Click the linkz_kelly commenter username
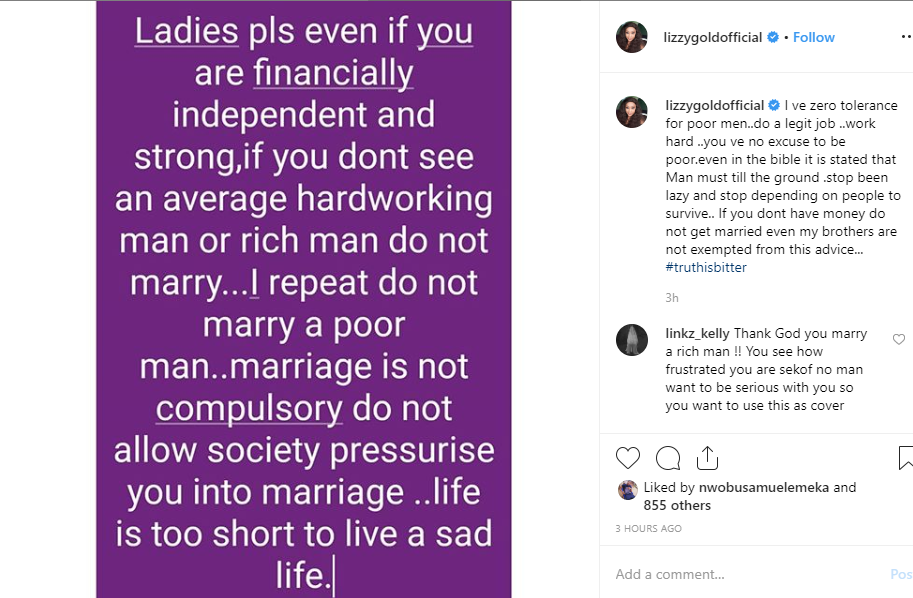The width and height of the screenshot is (913, 598). tap(698, 333)
